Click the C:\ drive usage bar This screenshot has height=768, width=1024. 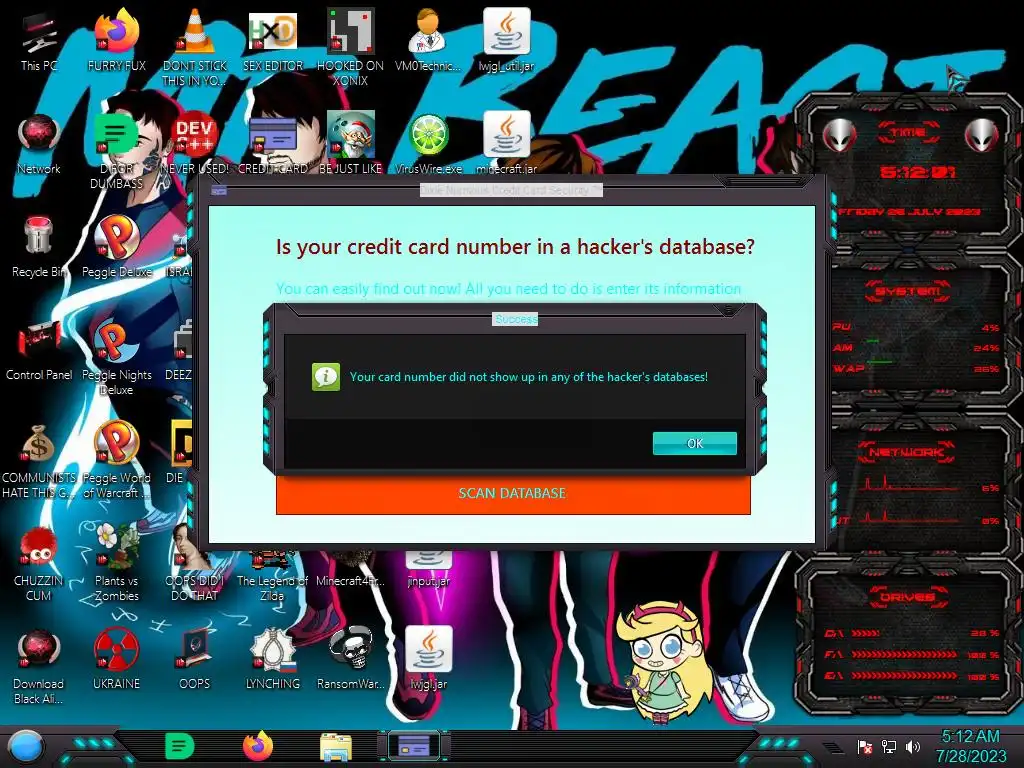(865, 633)
